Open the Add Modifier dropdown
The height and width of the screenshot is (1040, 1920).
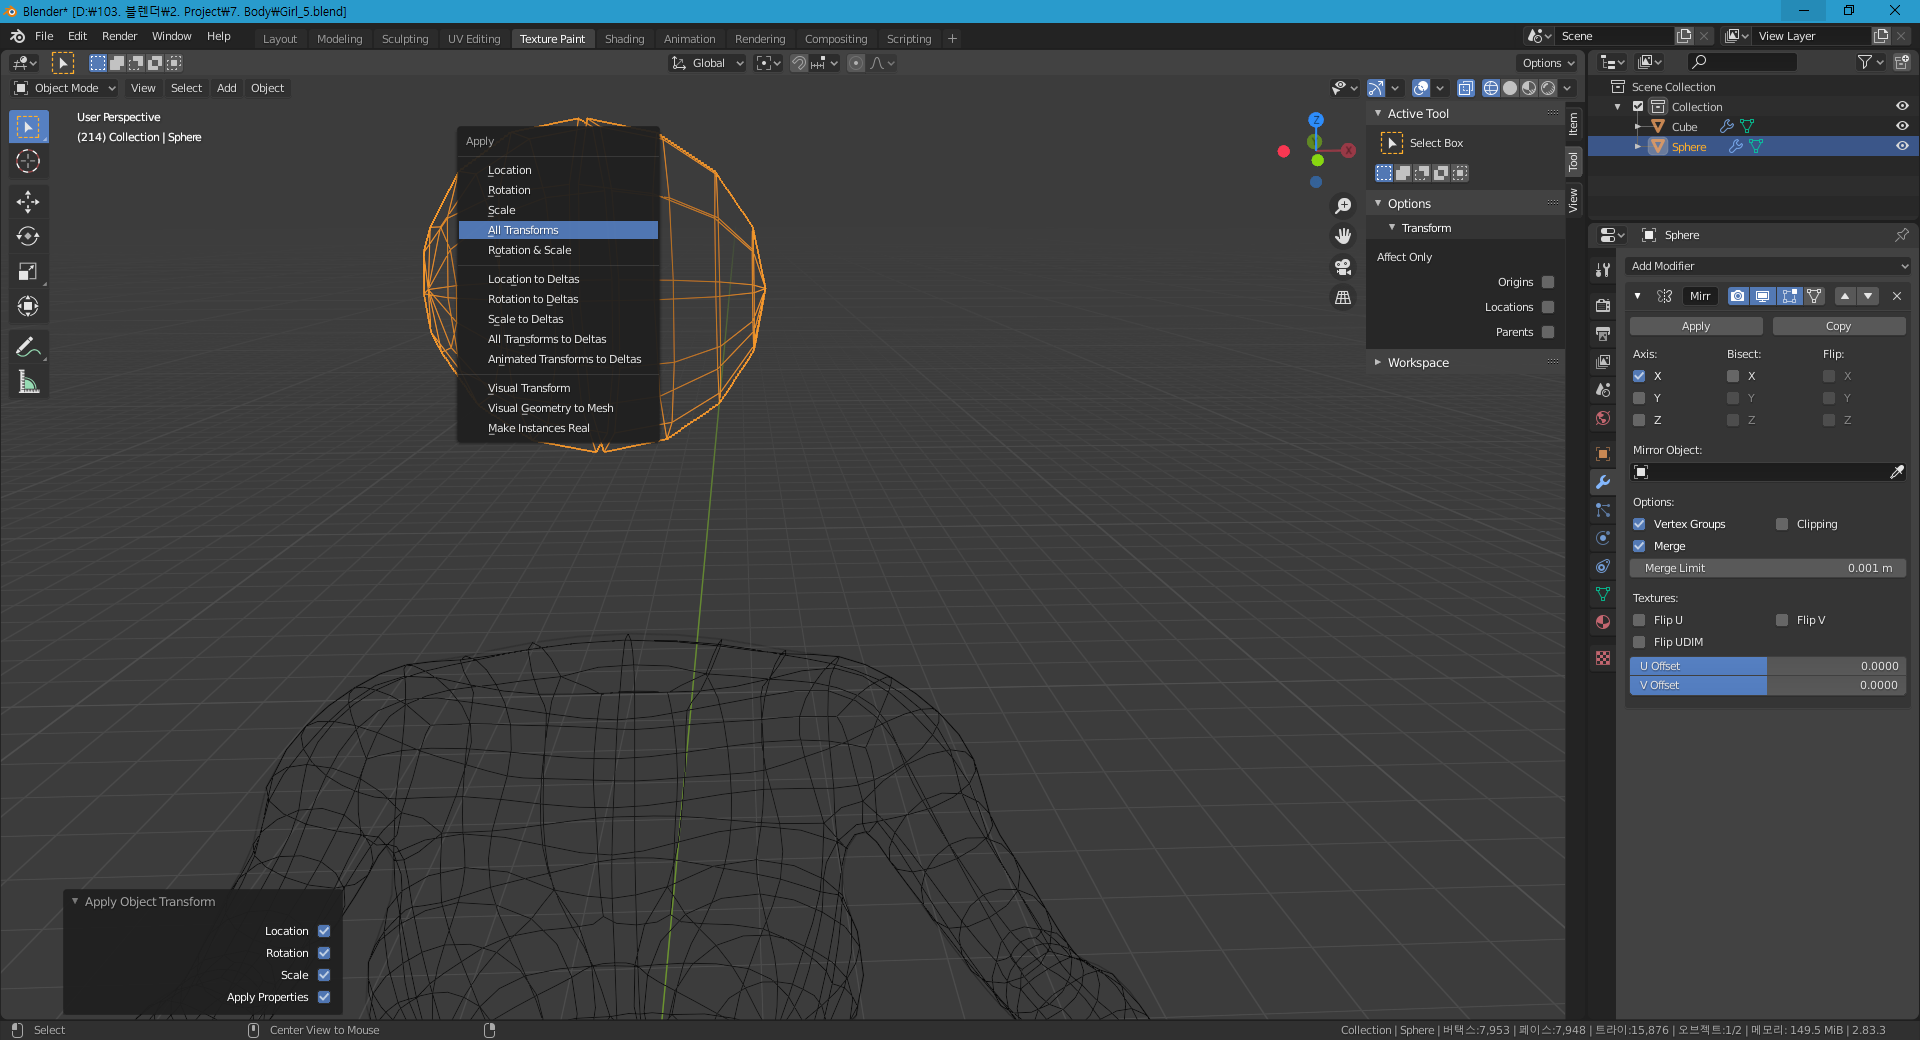pos(1768,266)
